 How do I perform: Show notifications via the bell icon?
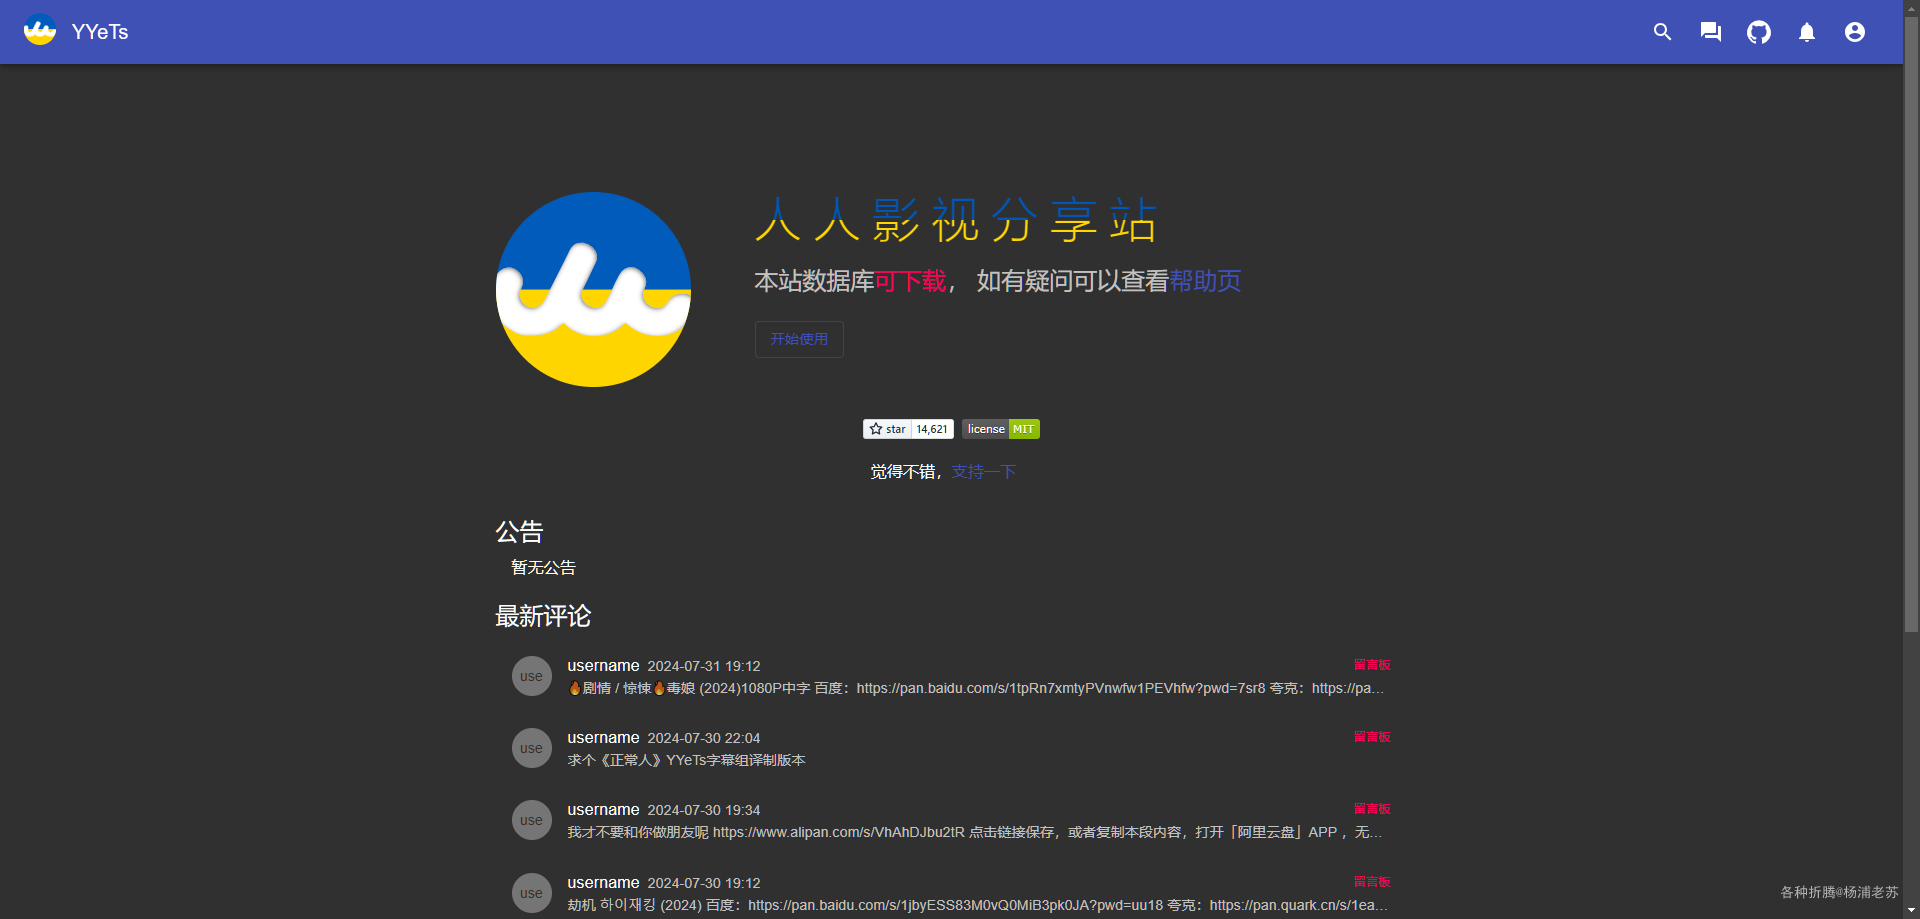click(1807, 32)
